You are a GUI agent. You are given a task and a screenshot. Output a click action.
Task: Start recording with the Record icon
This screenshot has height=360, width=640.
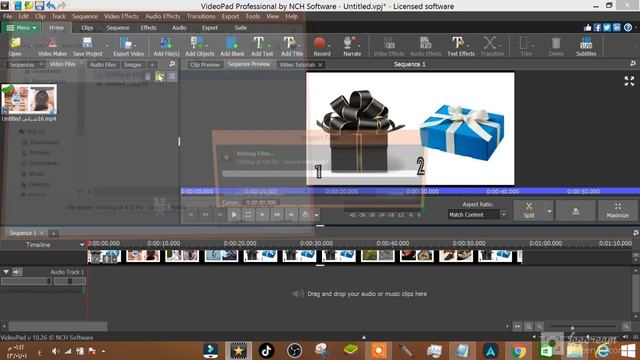[x=321, y=46]
